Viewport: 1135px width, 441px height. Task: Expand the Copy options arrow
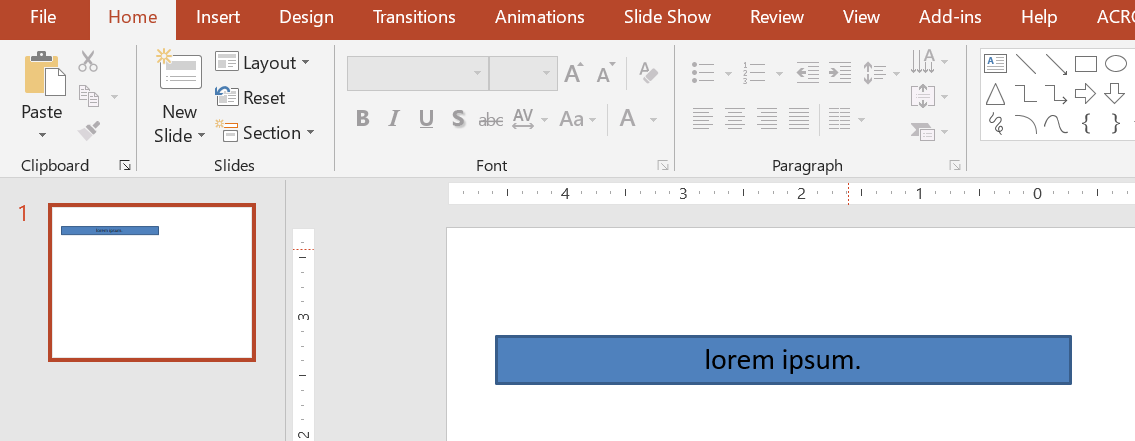click(x=114, y=96)
